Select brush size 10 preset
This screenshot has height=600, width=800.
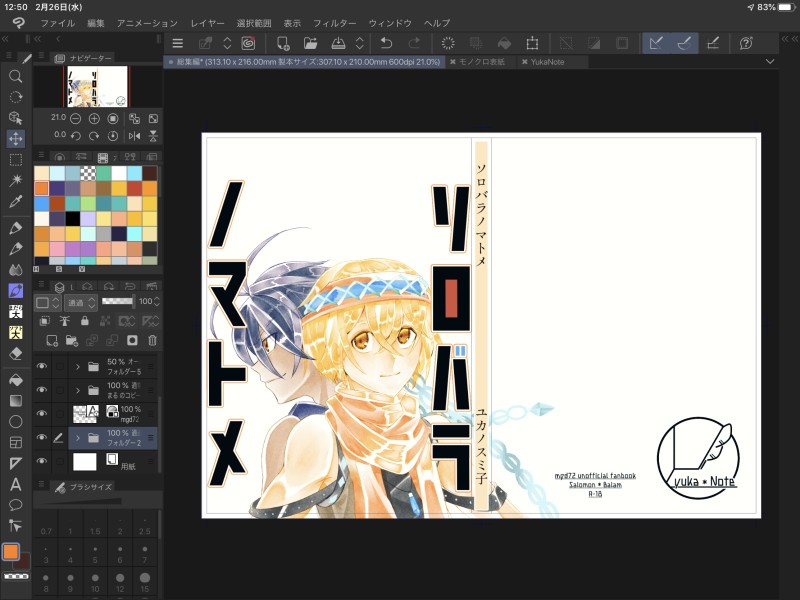coord(95,581)
